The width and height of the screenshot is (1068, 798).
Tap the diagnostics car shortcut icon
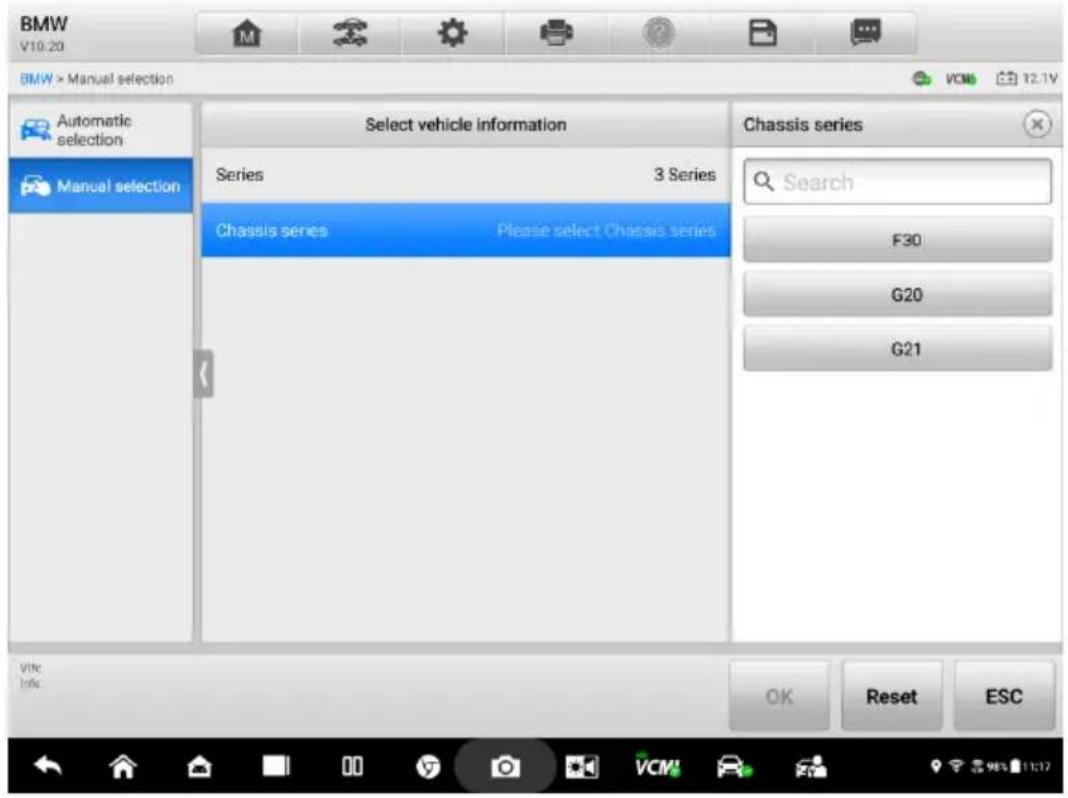click(x=734, y=767)
